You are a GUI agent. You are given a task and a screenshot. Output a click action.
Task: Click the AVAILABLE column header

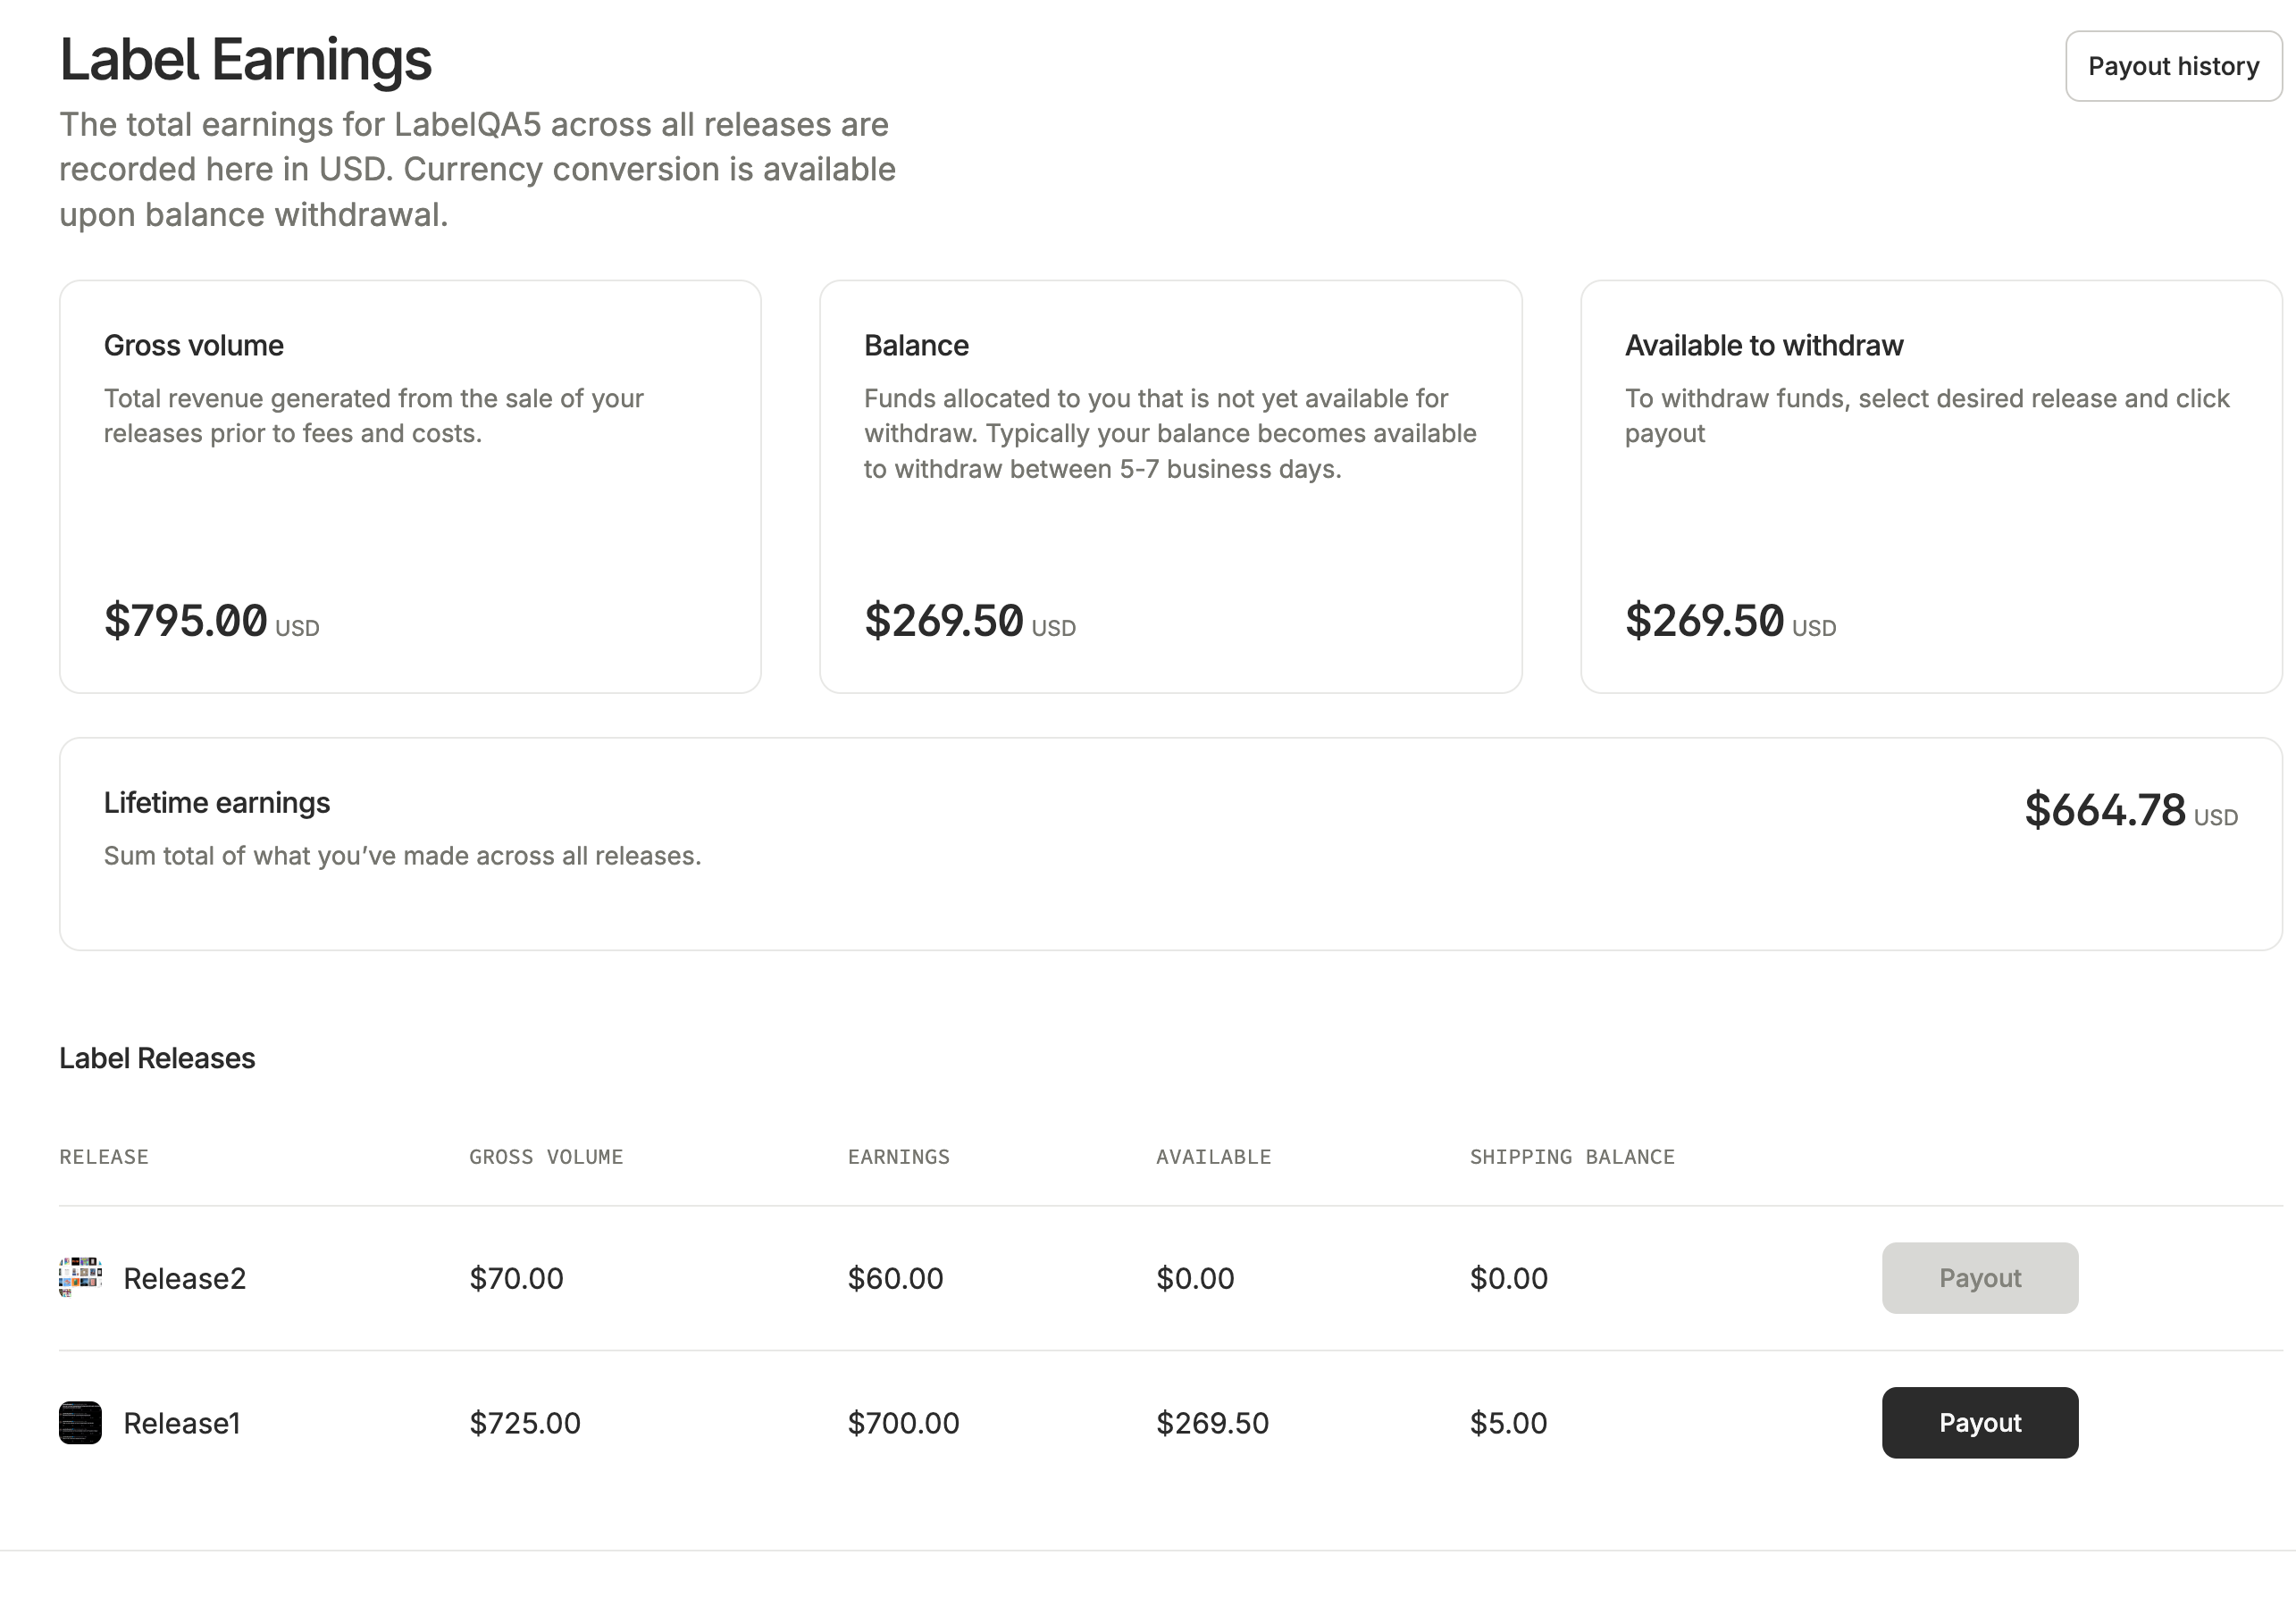(1213, 1157)
